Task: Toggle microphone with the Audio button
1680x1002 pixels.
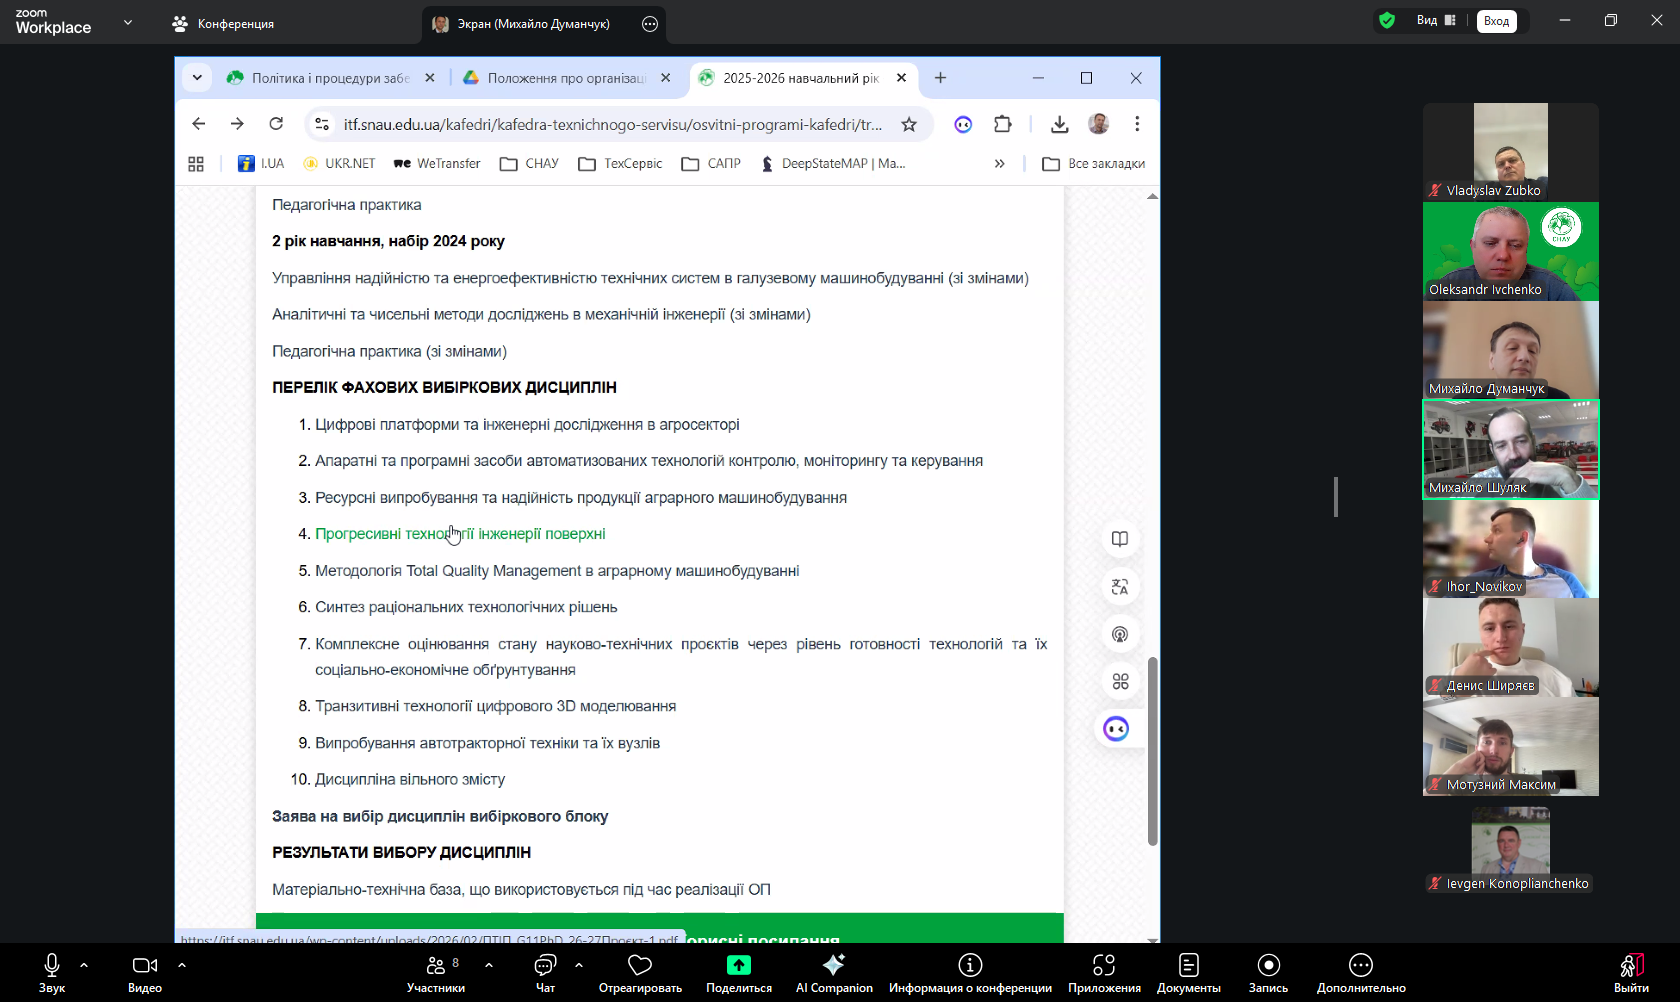Action: click(52, 972)
